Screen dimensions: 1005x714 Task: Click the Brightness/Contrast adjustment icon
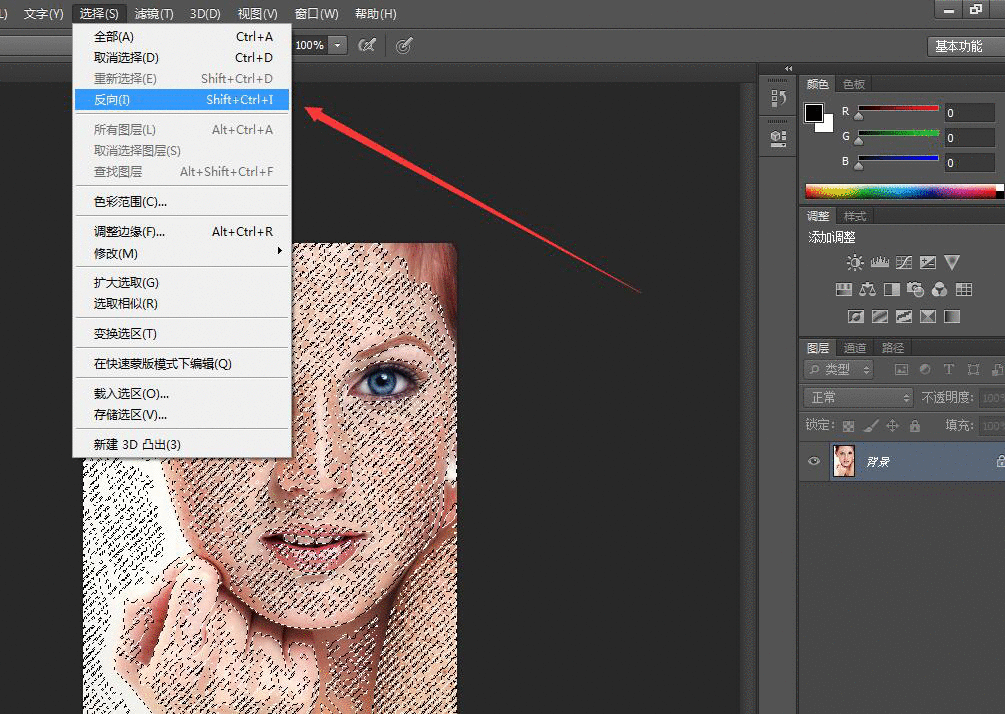coord(855,263)
